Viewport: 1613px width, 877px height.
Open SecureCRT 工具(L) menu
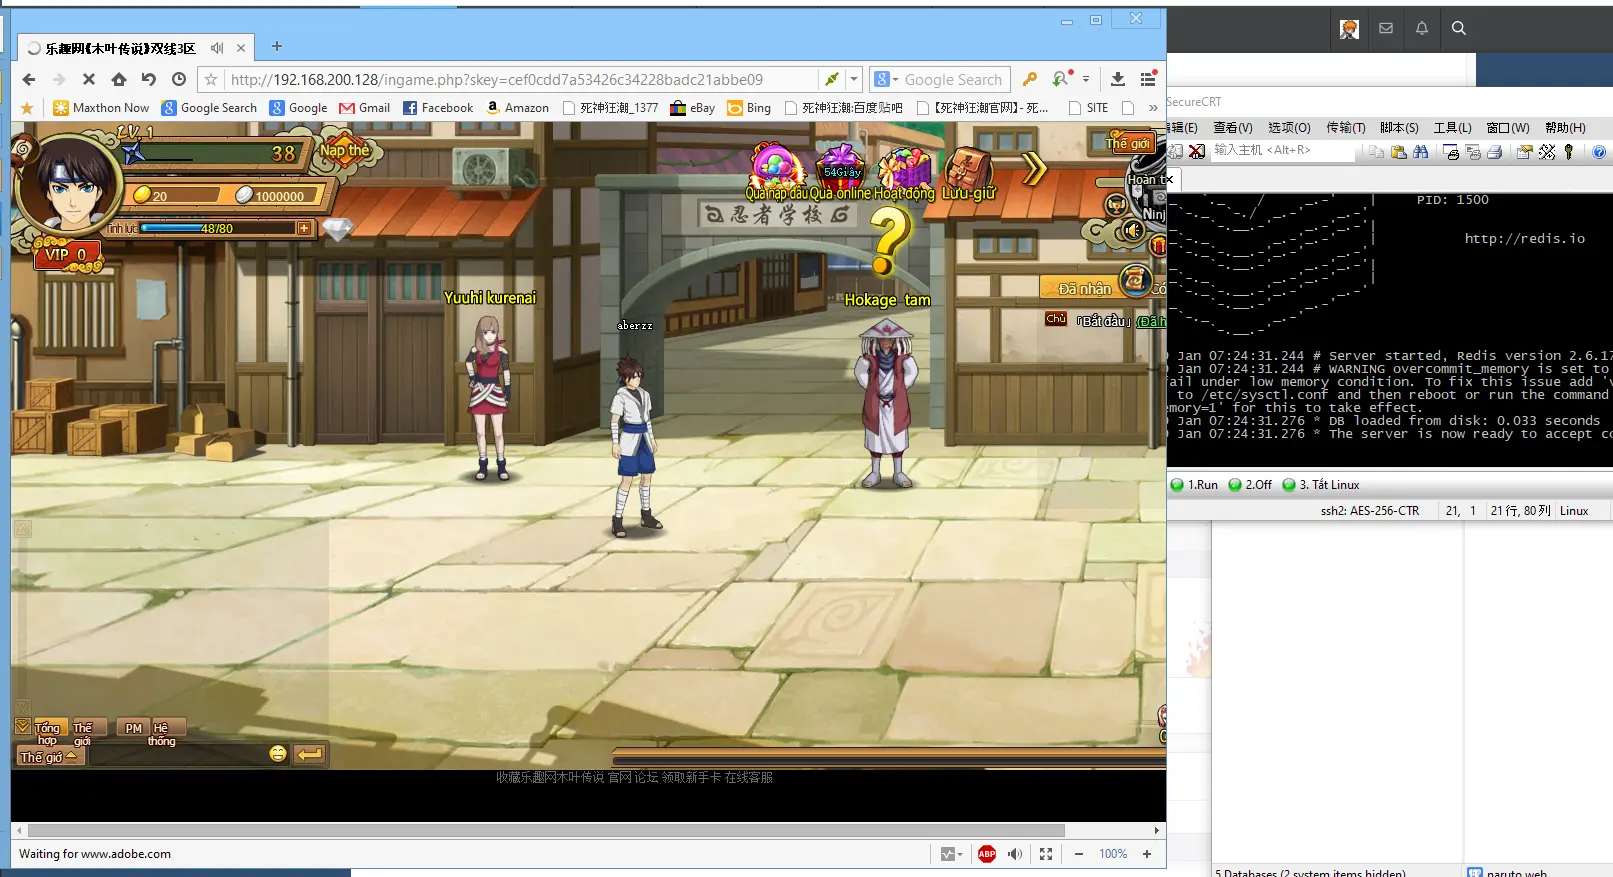[1452, 127]
